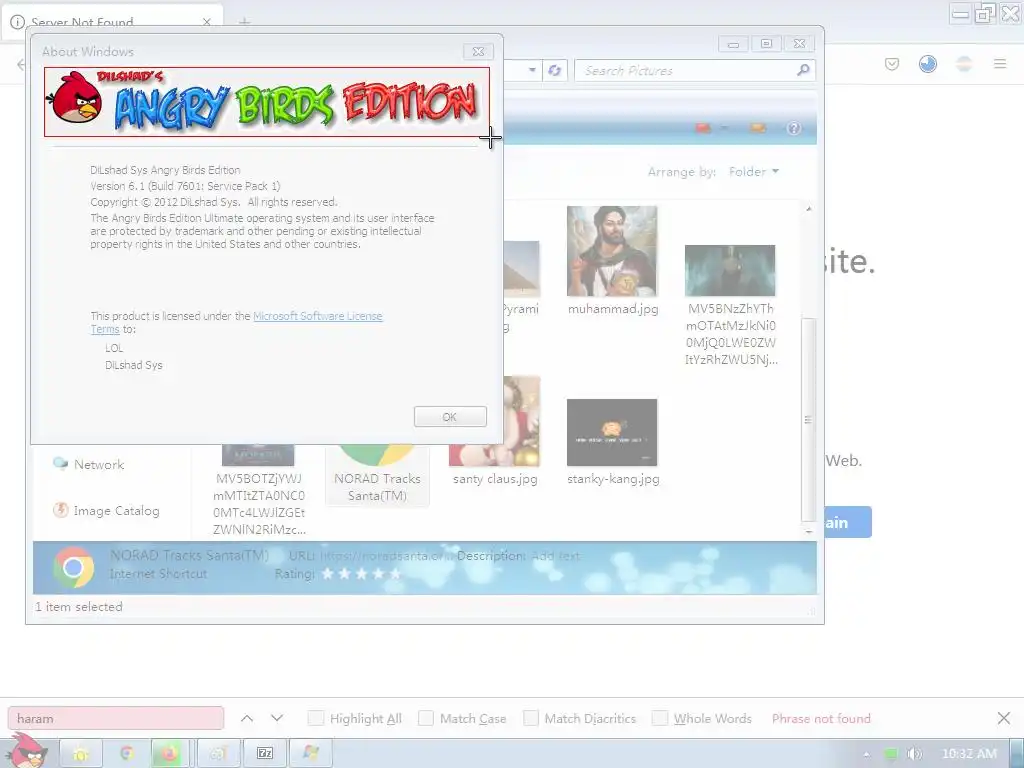Image resolution: width=1024 pixels, height=768 pixels.
Task: Click the green tray icon
Action: click(891, 754)
